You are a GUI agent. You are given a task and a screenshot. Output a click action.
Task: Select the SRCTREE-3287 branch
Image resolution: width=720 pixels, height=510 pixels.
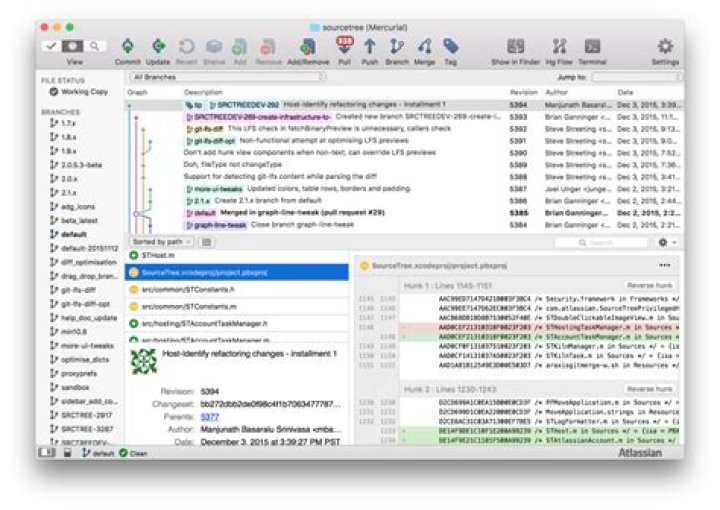87,429
